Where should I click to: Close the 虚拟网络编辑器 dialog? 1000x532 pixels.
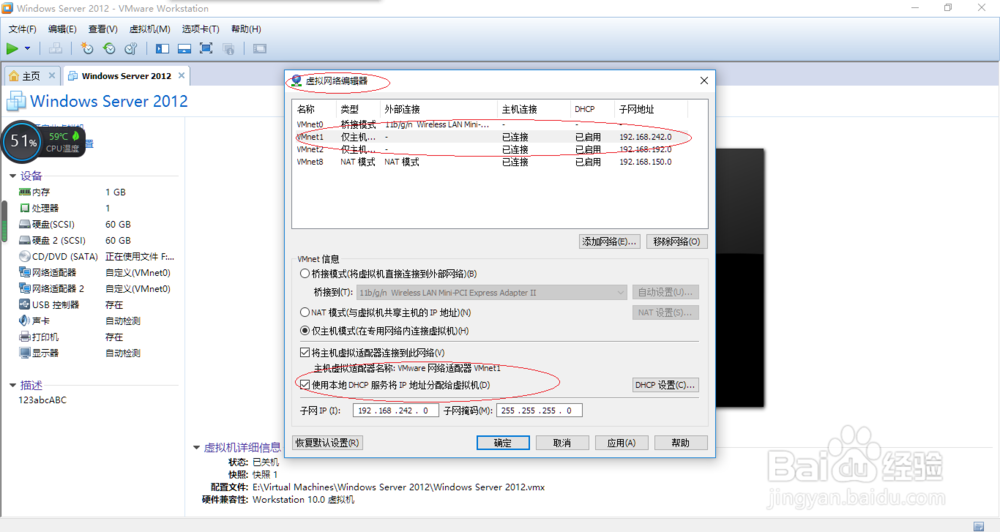[704, 80]
